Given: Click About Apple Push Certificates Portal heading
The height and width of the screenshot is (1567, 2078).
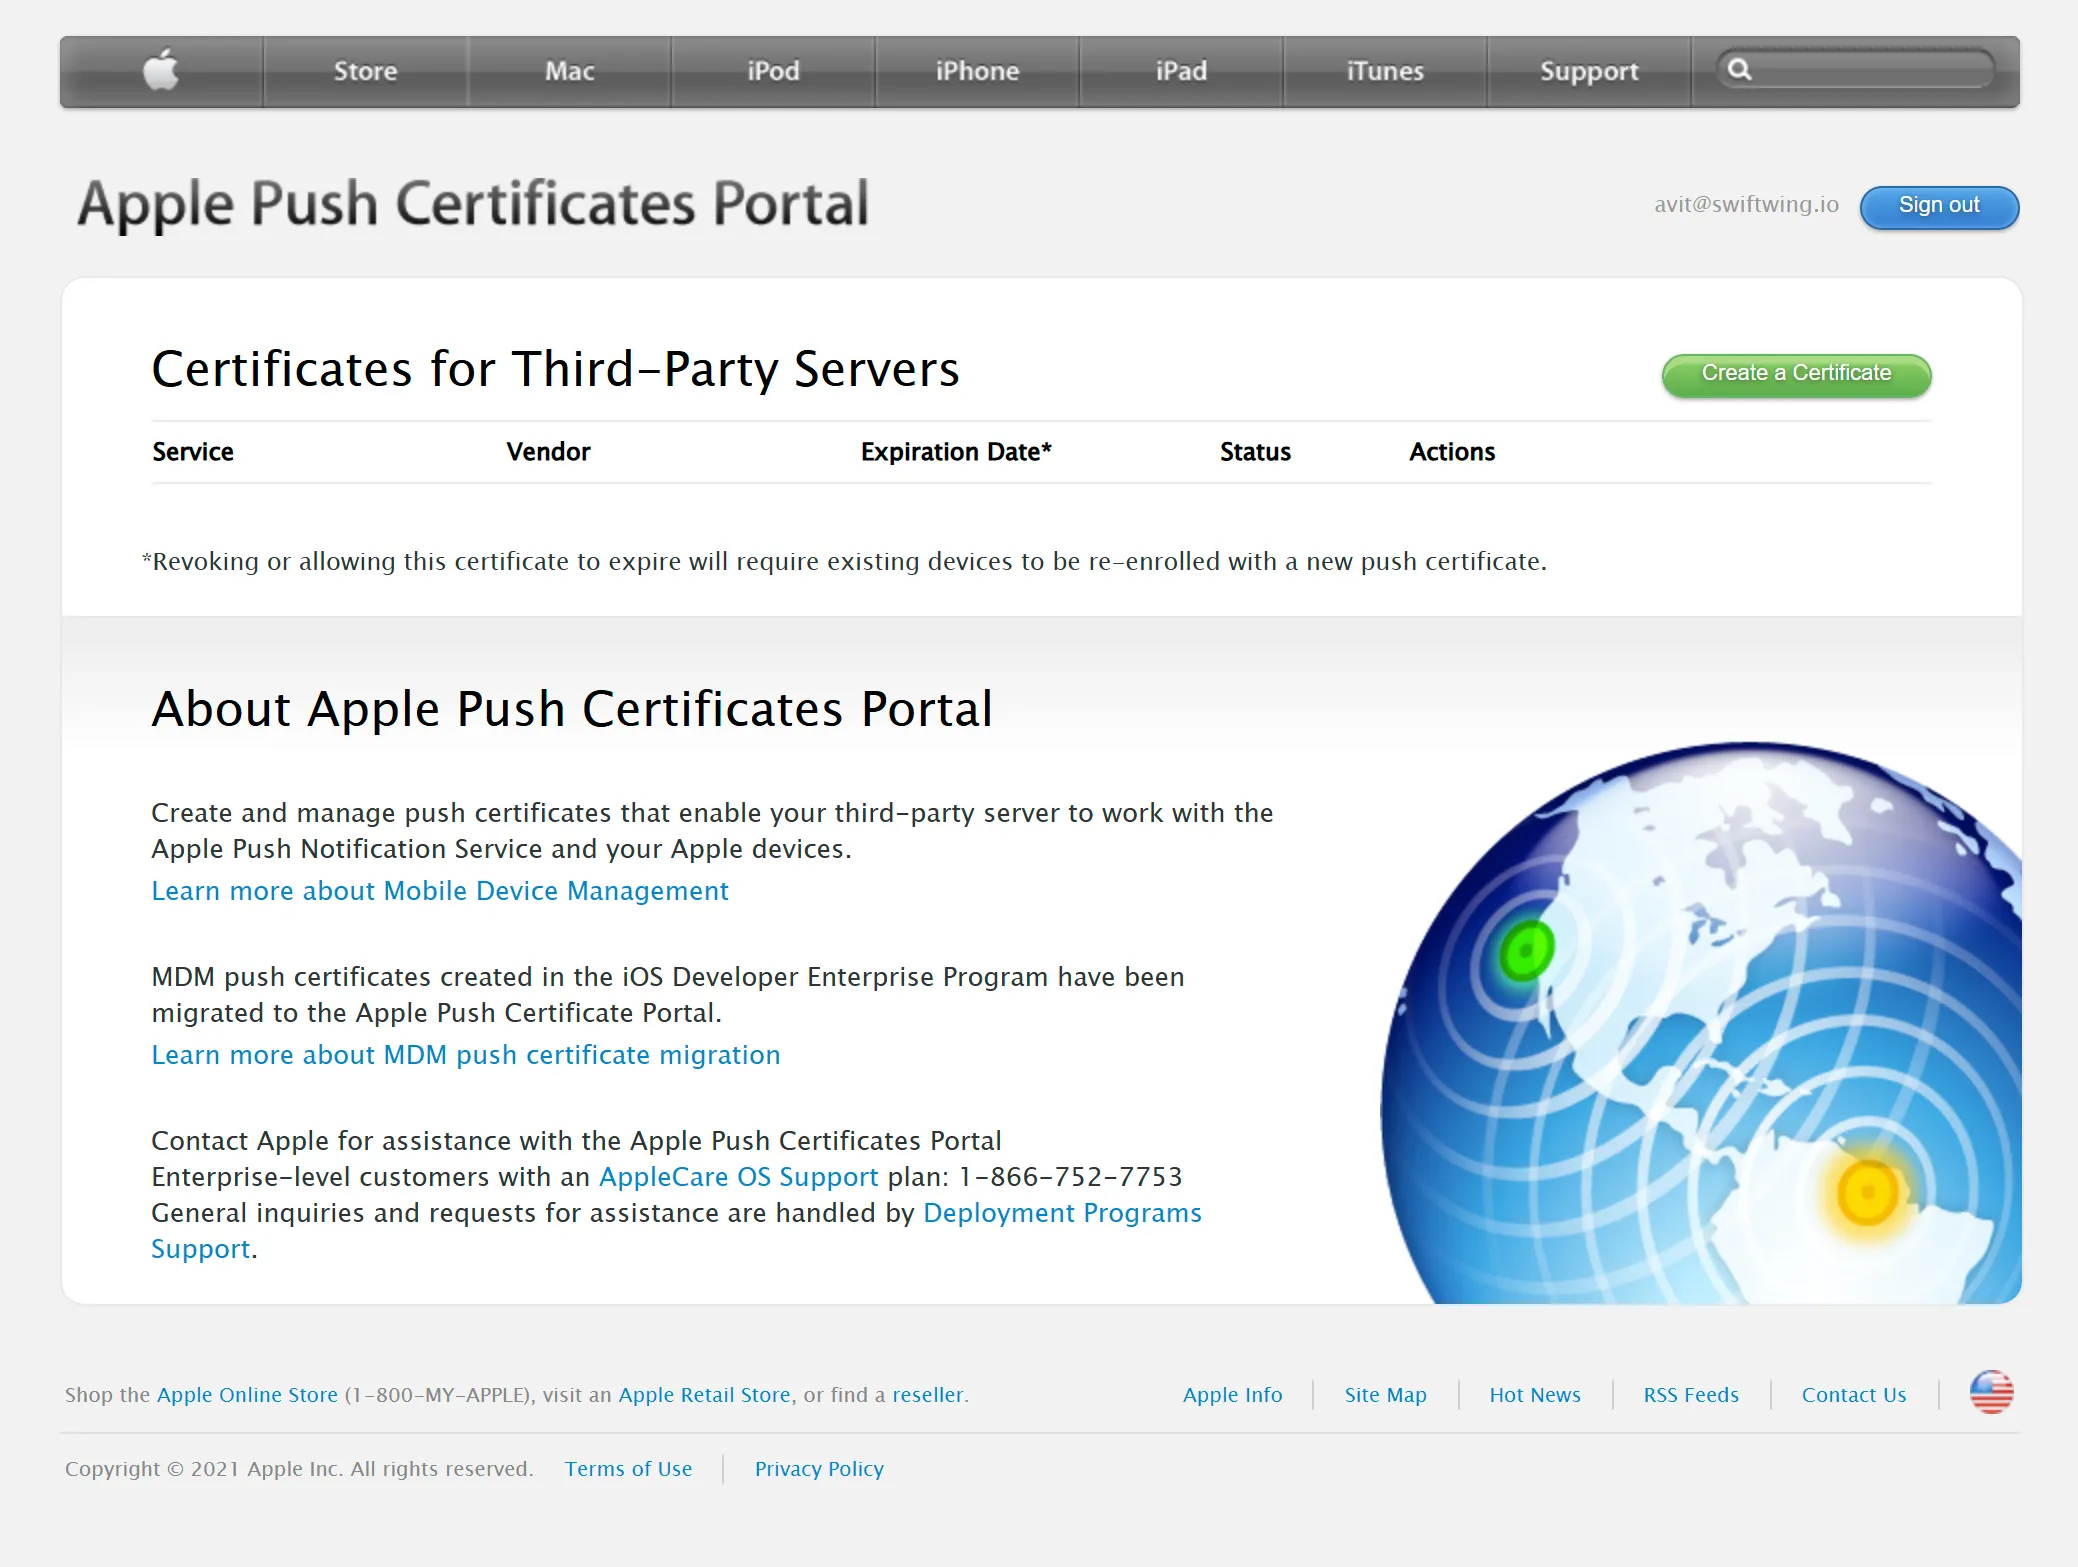Looking at the screenshot, I should coord(572,709).
